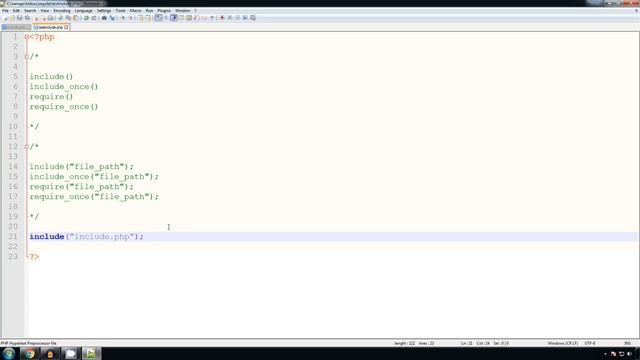Screen dimensions: 640x360
Task: Toggle synchronized vertical scrolling icon
Action: pyautogui.click(x=140, y=18)
